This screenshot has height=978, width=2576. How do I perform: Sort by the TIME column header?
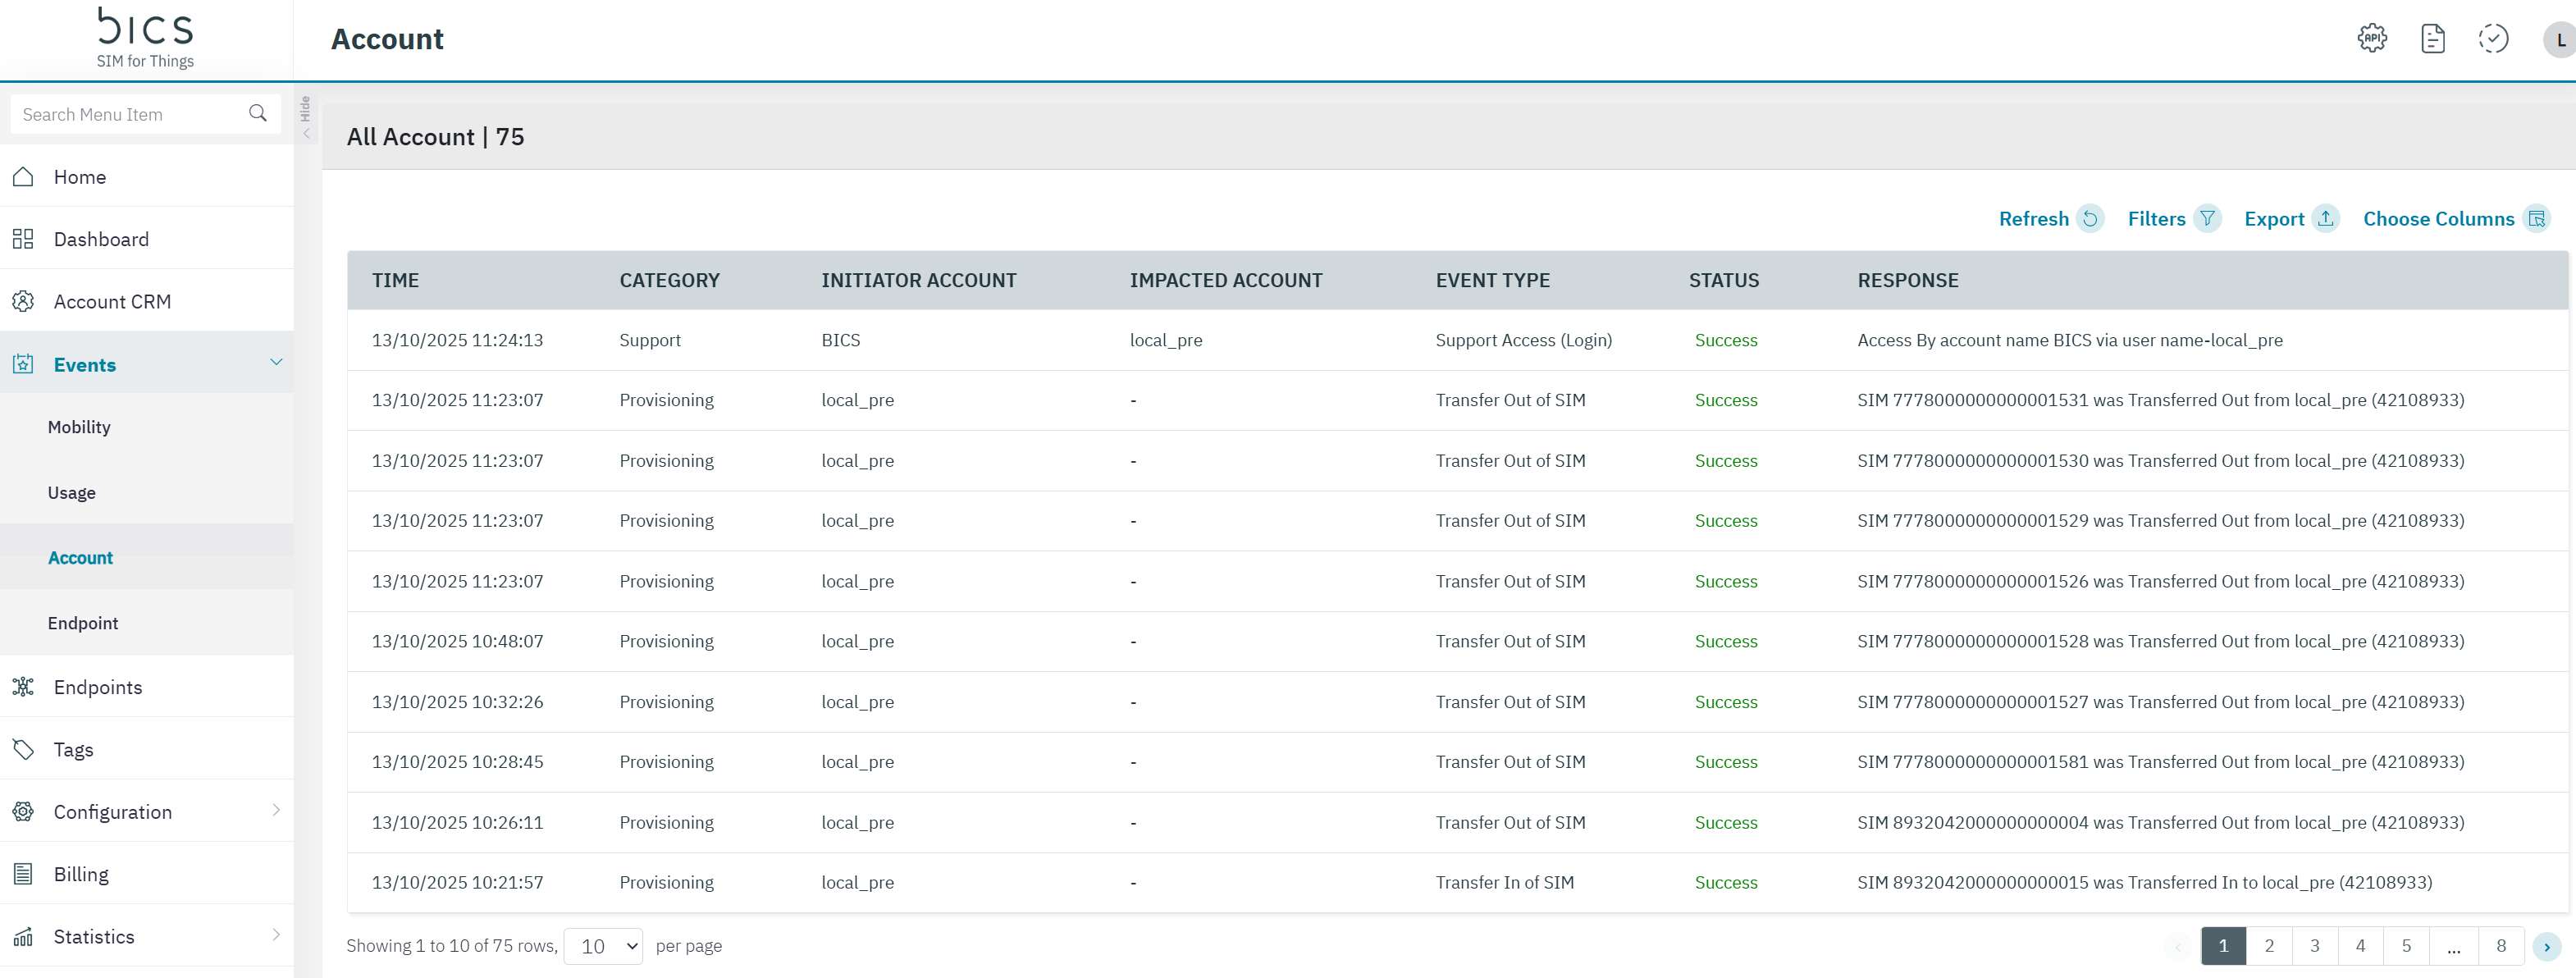[x=396, y=281]
